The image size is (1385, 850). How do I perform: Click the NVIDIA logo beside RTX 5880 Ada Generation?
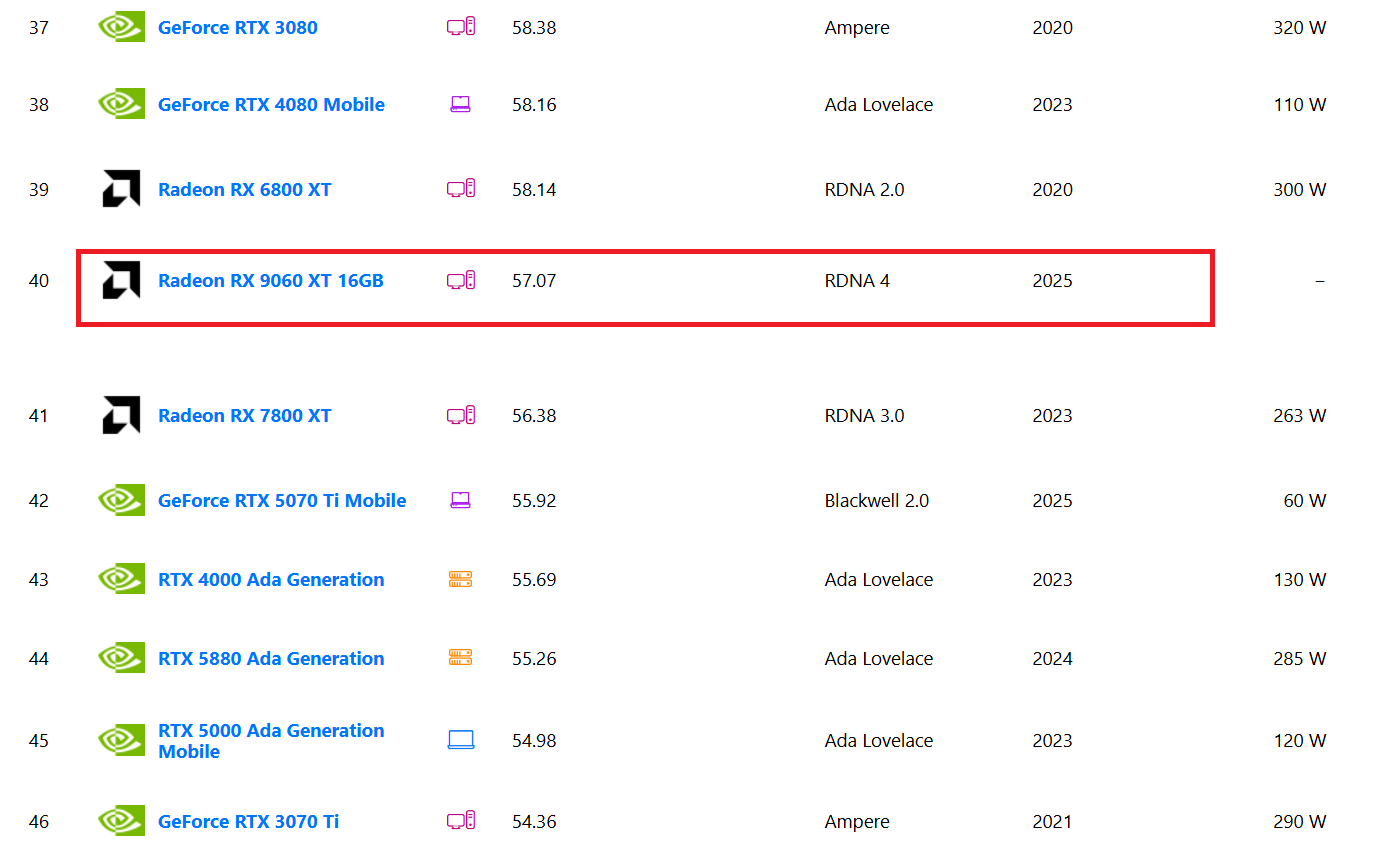[121, 658]
